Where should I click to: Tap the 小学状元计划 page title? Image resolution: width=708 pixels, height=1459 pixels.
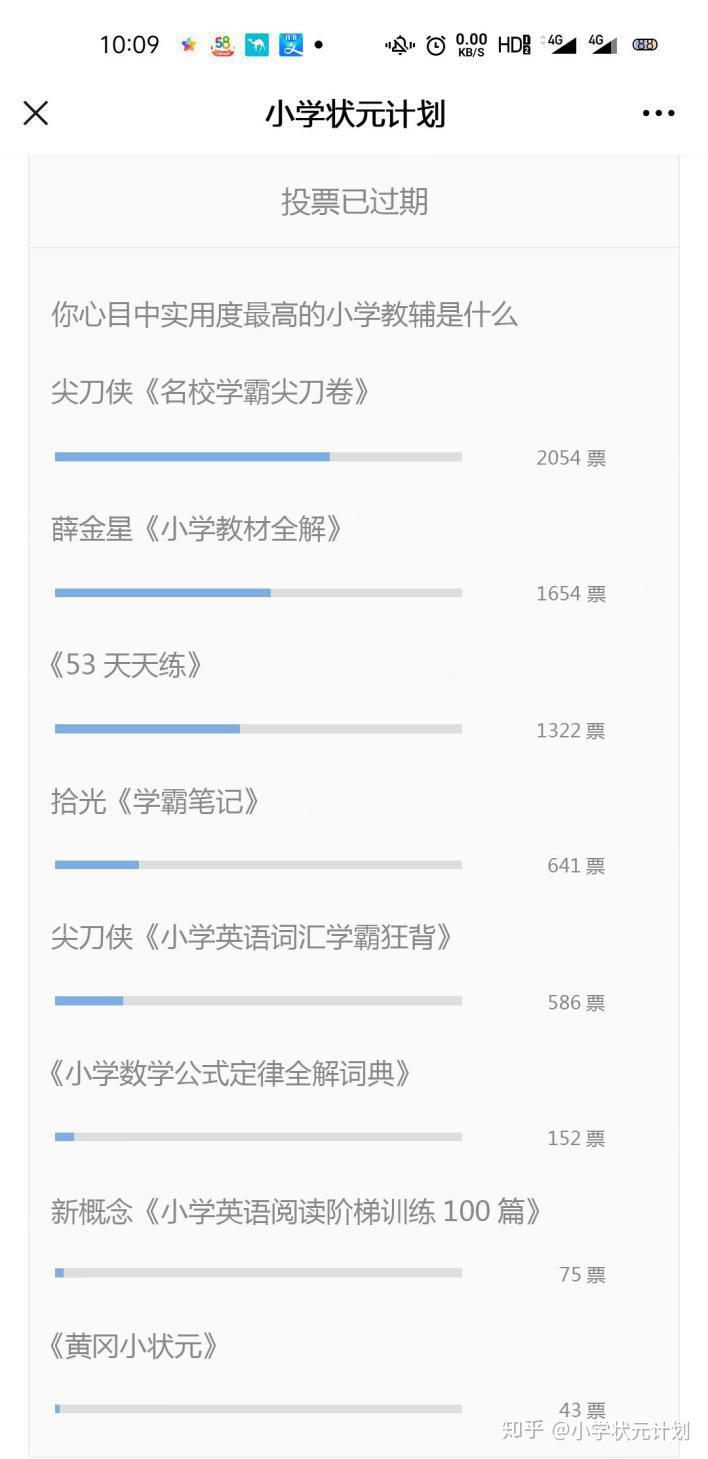click(354, 113)
